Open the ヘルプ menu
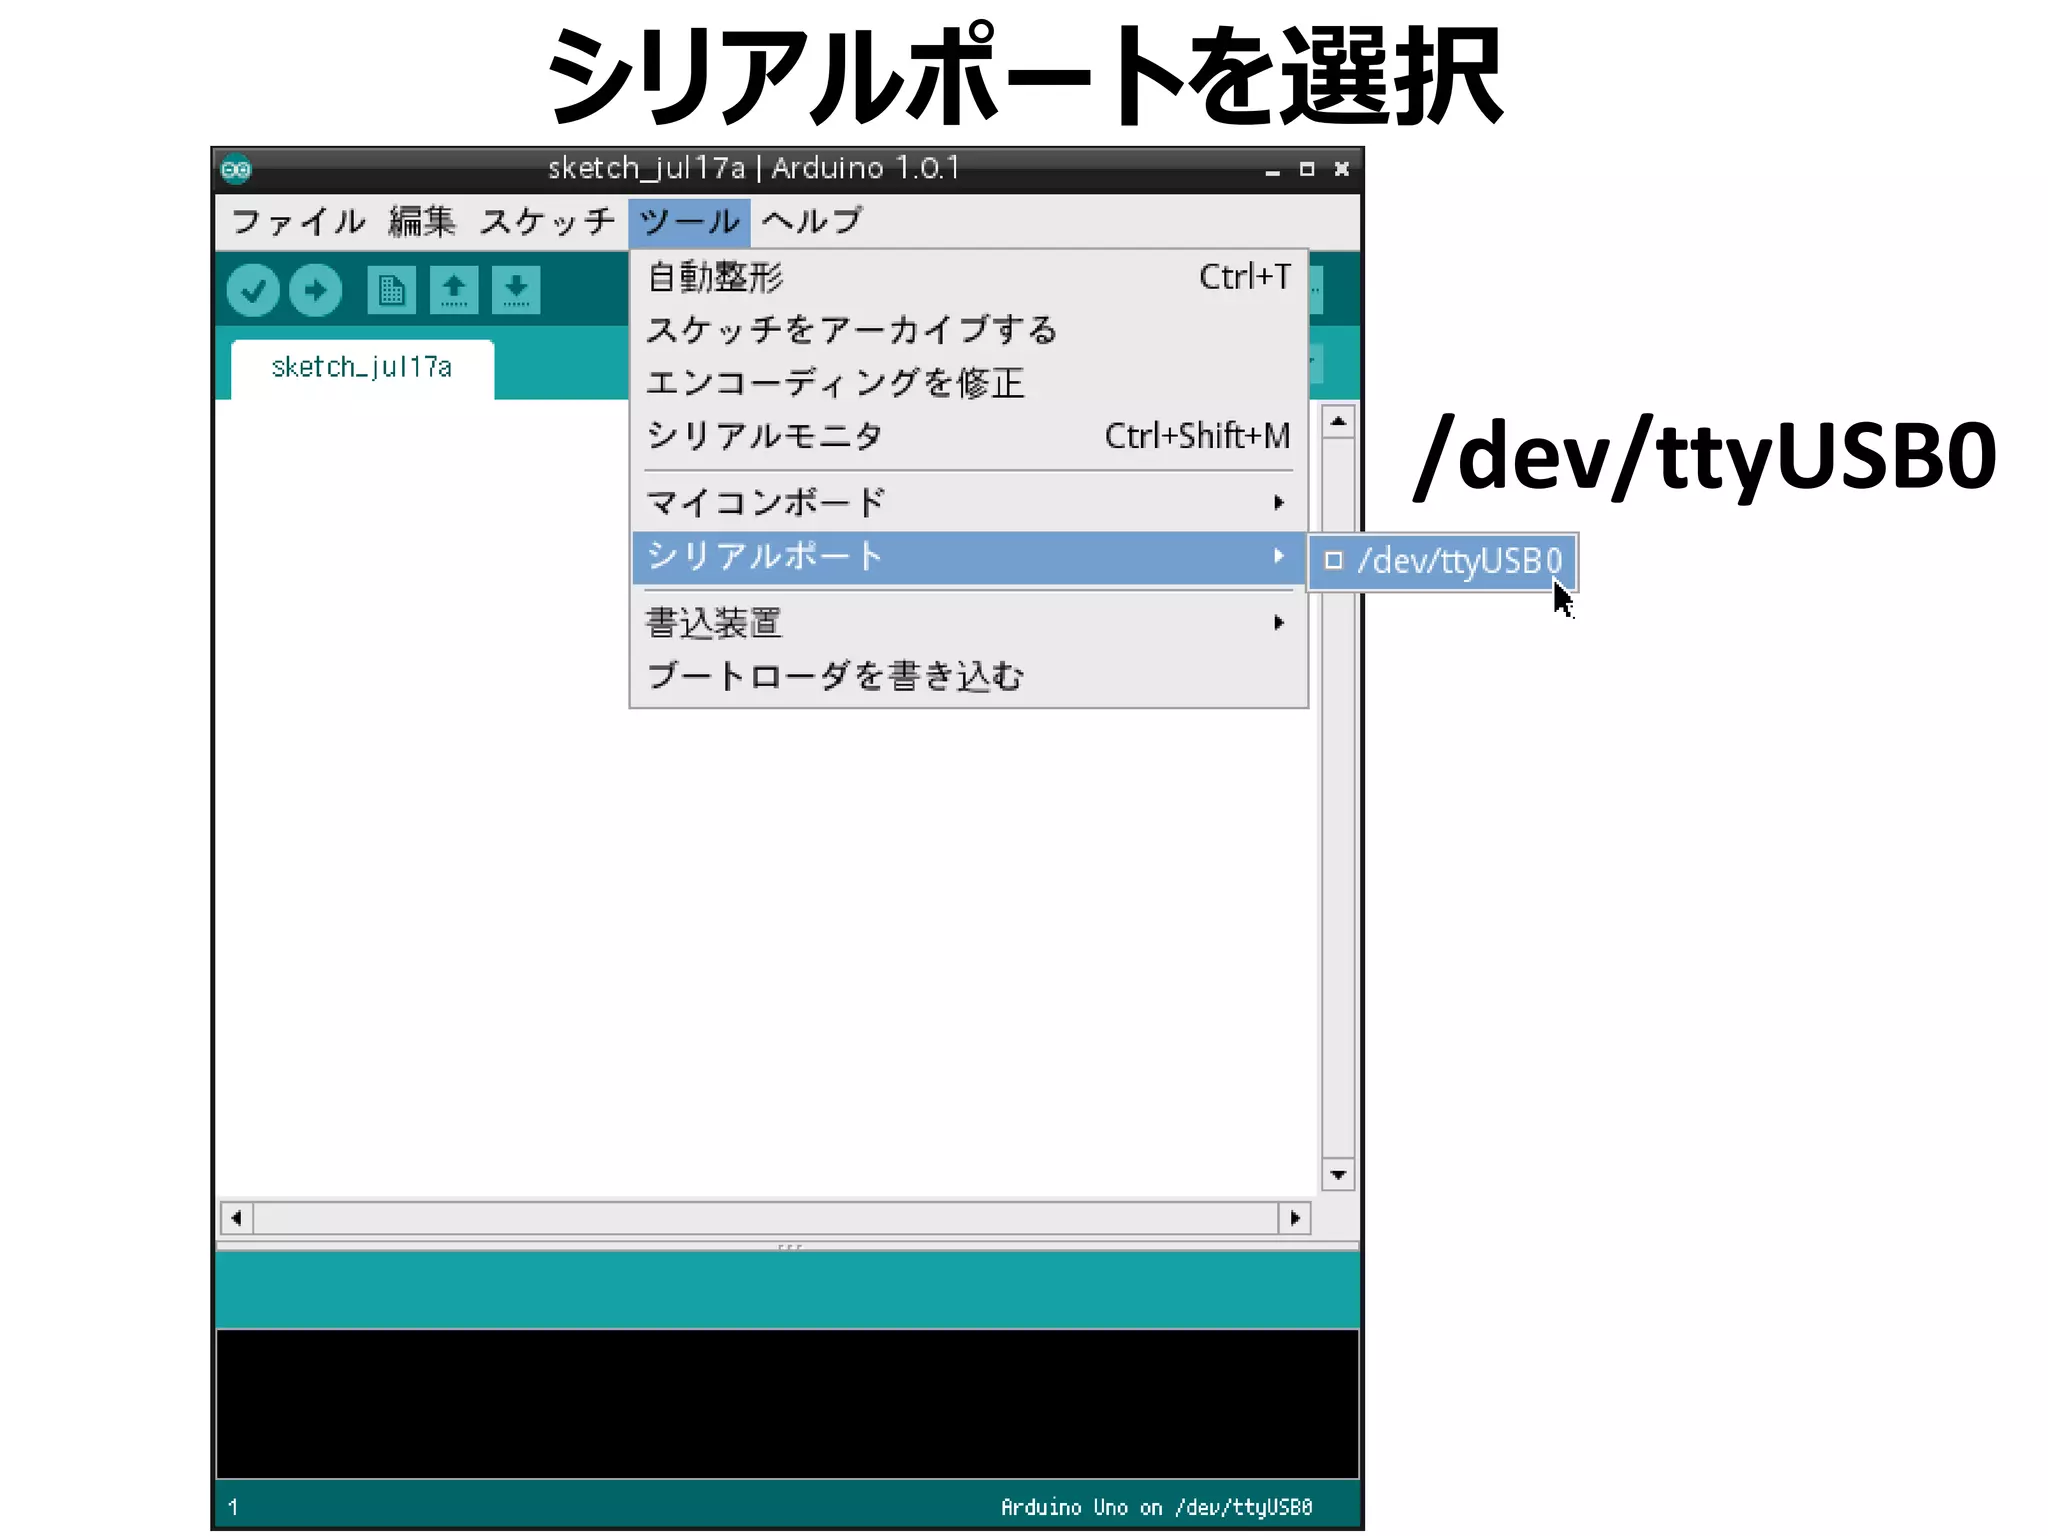Screen dimensions: 2048x1536 pyautogui.click(x=811, y=221)
